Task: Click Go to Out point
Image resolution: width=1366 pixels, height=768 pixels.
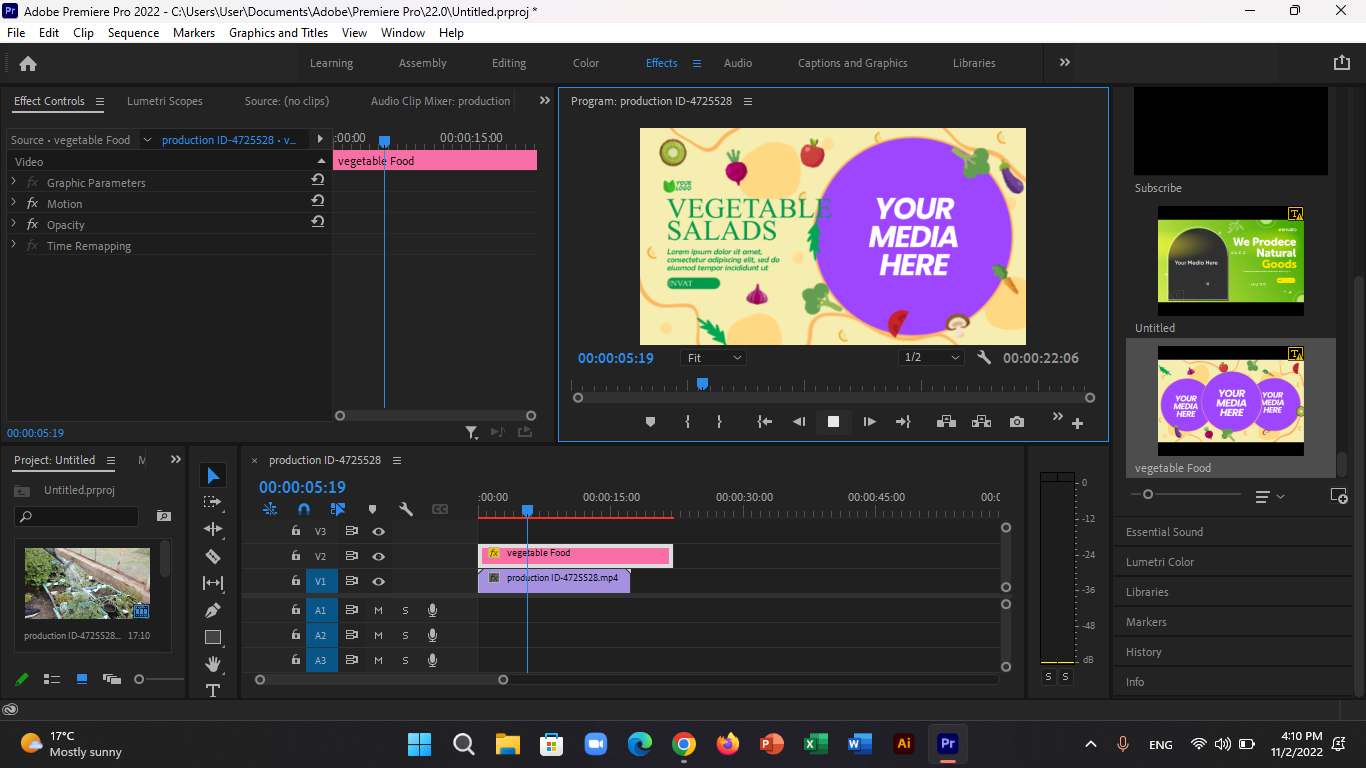Action: (903, 422)
